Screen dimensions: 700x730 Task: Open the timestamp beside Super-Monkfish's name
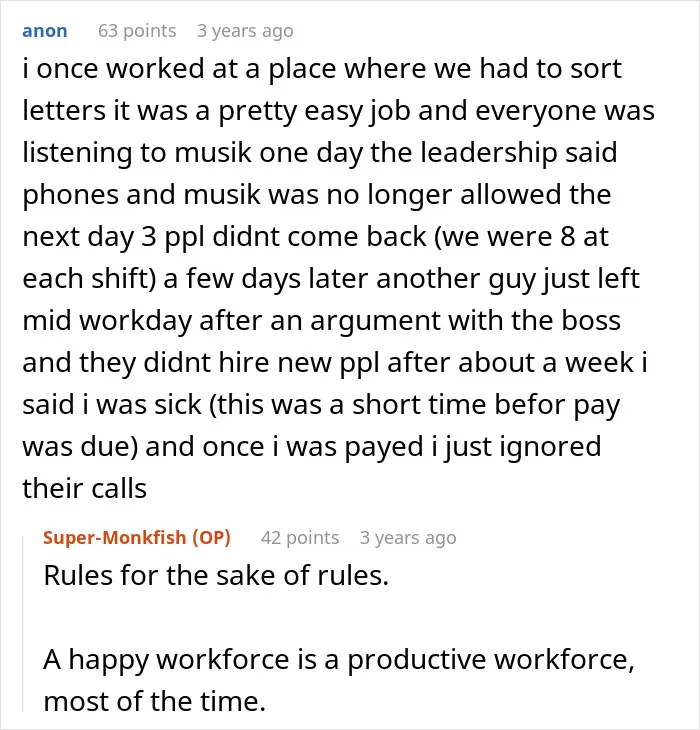tap(408, 538)
